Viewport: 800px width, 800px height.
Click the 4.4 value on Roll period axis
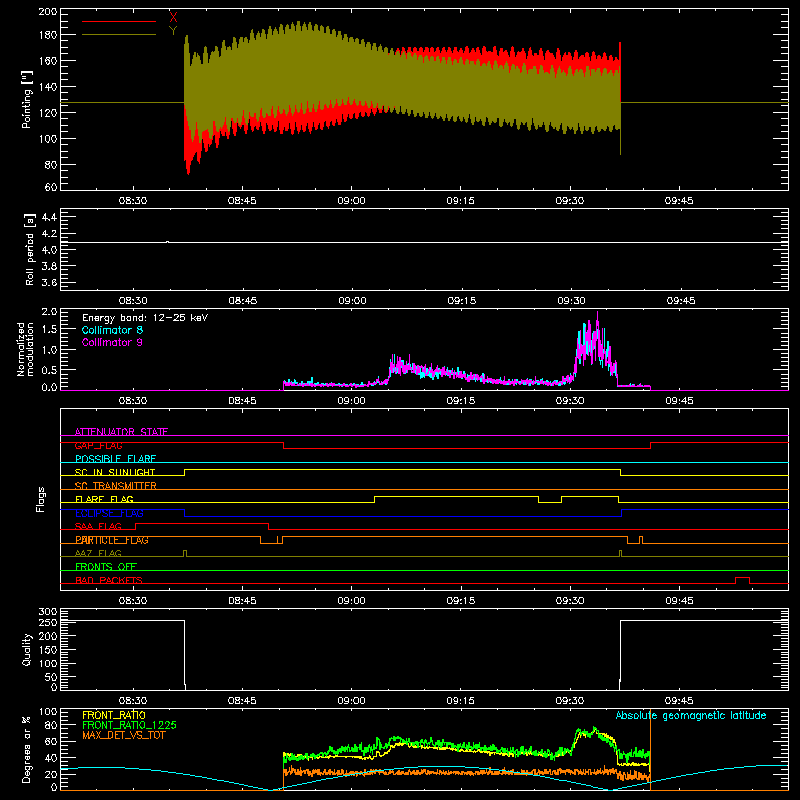click(49, 218)
